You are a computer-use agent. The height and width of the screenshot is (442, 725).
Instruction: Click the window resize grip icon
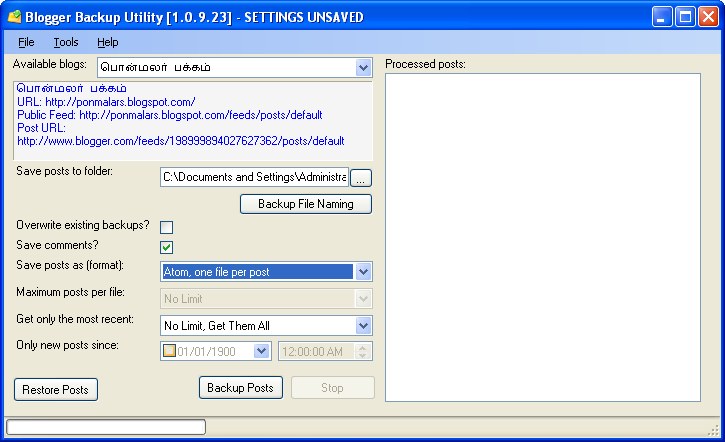point(713,430)
